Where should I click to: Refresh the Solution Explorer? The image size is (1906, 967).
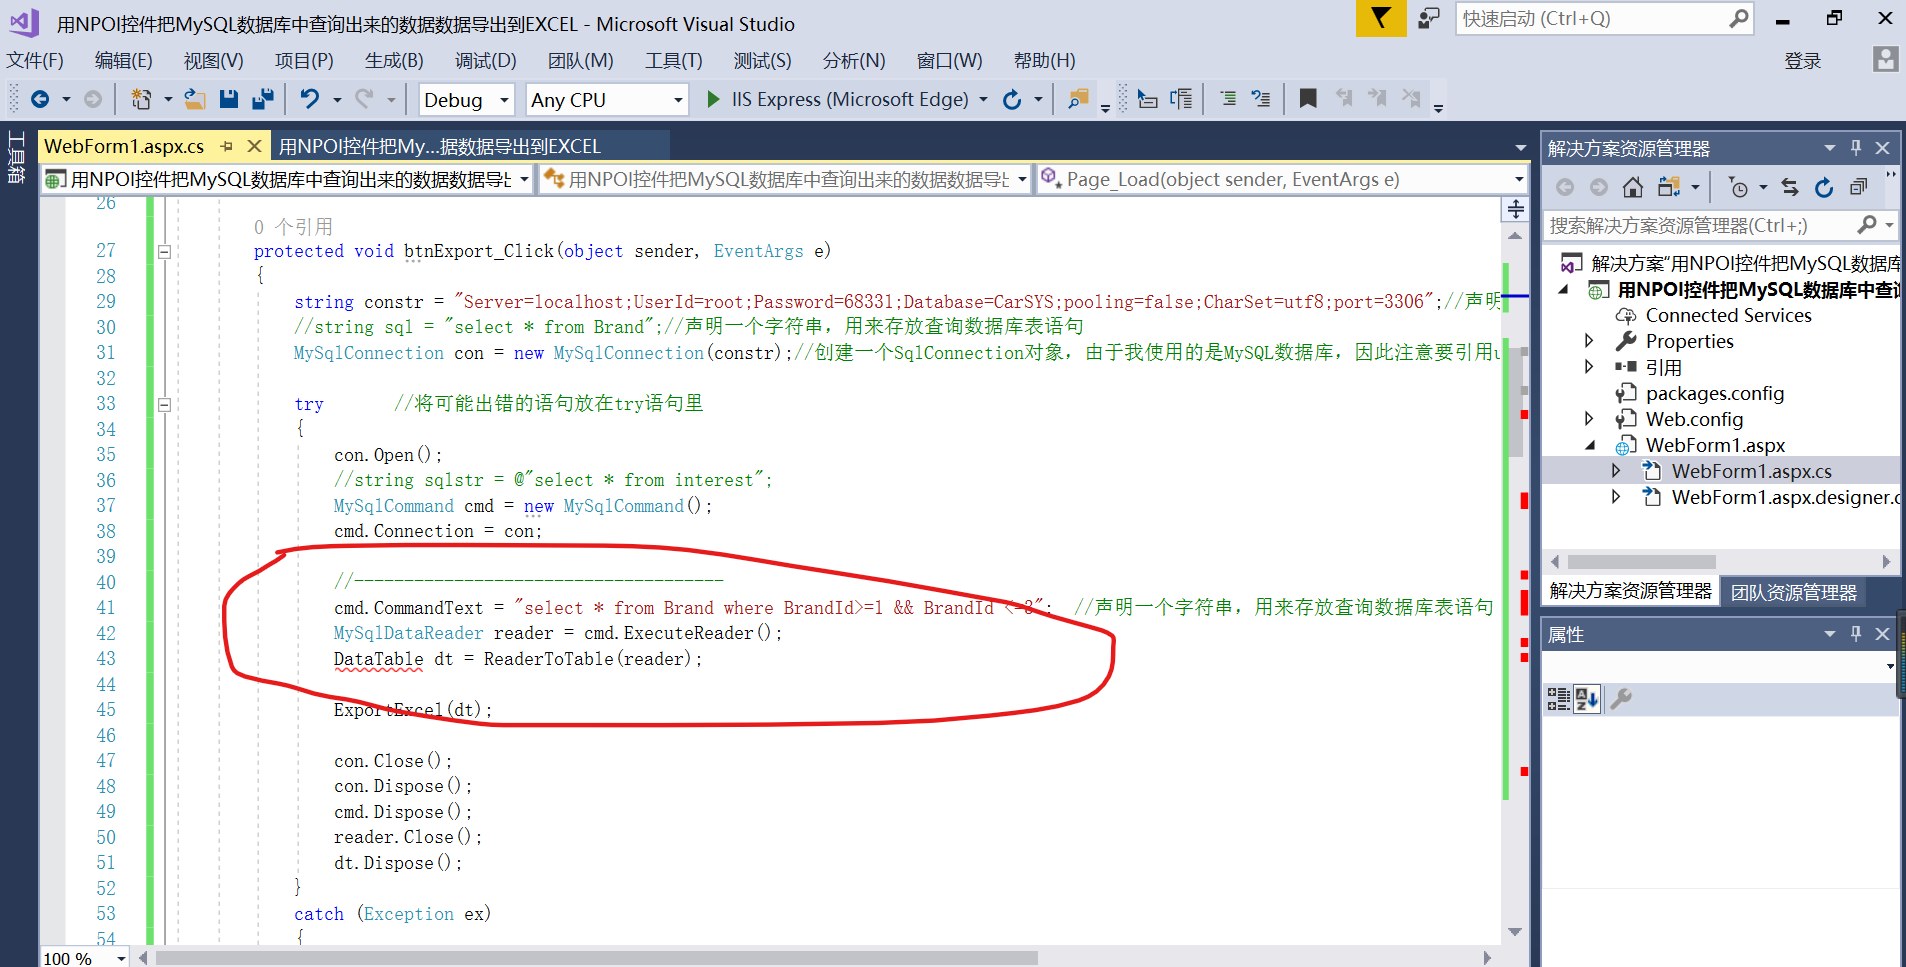pyautogui.click(x=1825, y=187)
